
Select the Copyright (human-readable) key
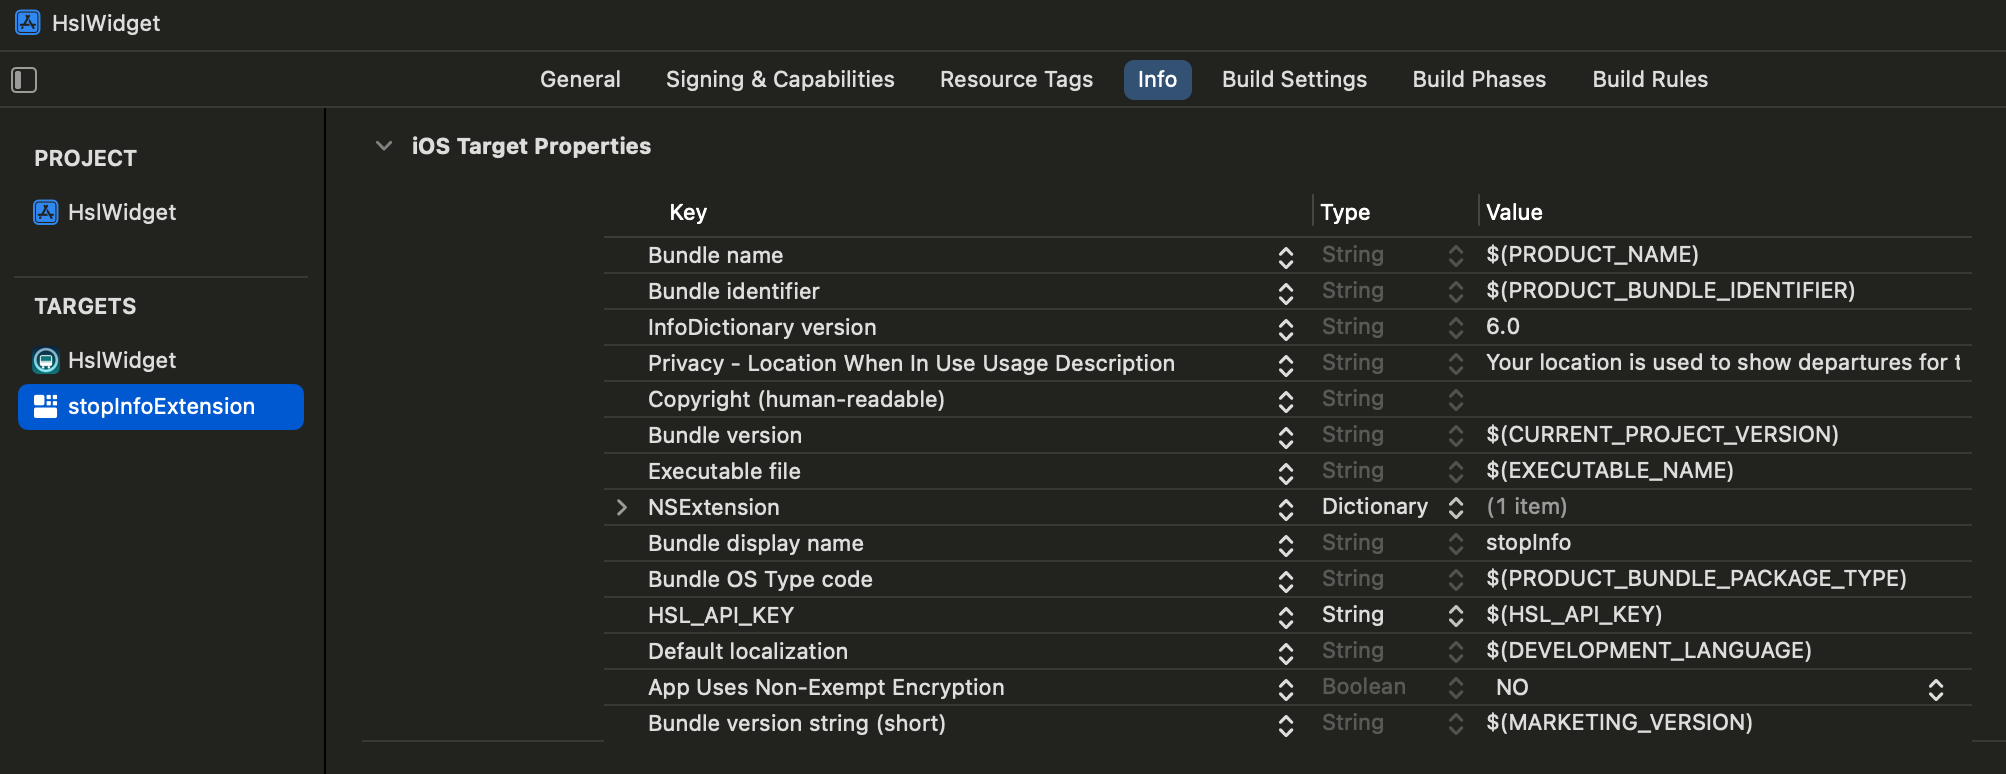point(796,399)
